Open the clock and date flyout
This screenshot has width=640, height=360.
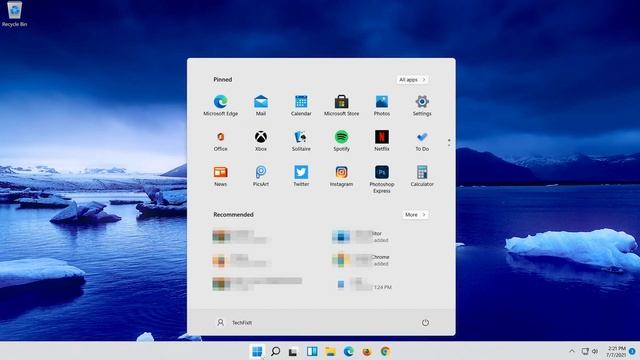coord(616,351)
